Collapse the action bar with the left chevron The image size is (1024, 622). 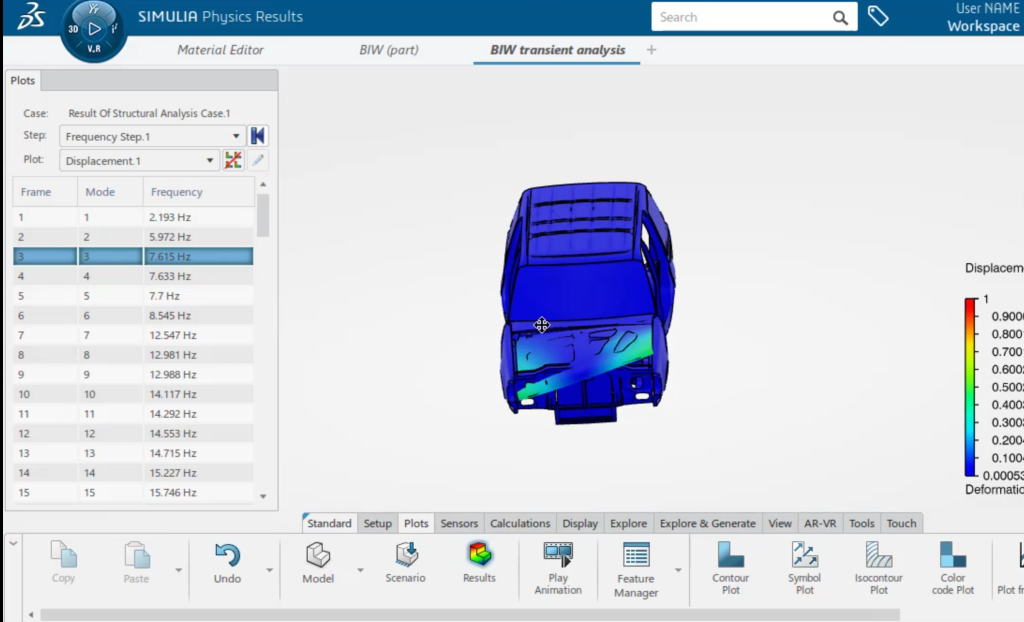(x=13, y=543)
